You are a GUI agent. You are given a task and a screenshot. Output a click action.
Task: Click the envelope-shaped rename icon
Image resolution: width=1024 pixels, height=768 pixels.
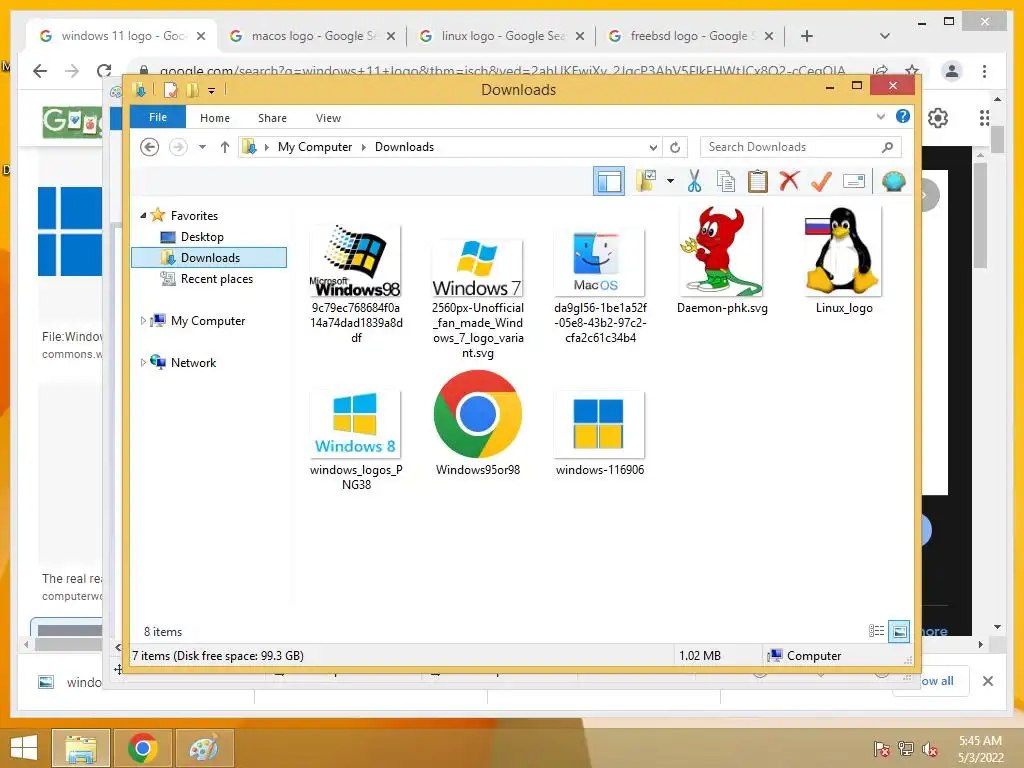854,181
